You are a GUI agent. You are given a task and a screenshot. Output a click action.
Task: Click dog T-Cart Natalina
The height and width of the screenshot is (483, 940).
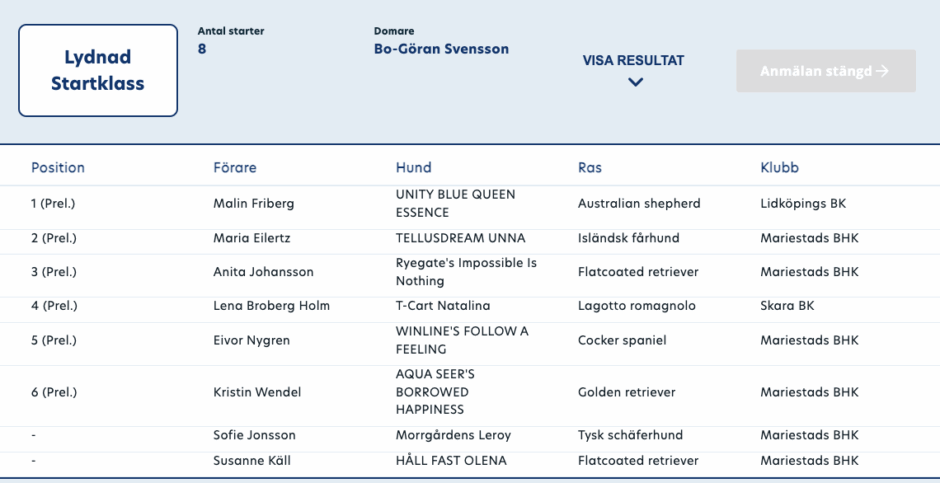[x=443, y=305]
